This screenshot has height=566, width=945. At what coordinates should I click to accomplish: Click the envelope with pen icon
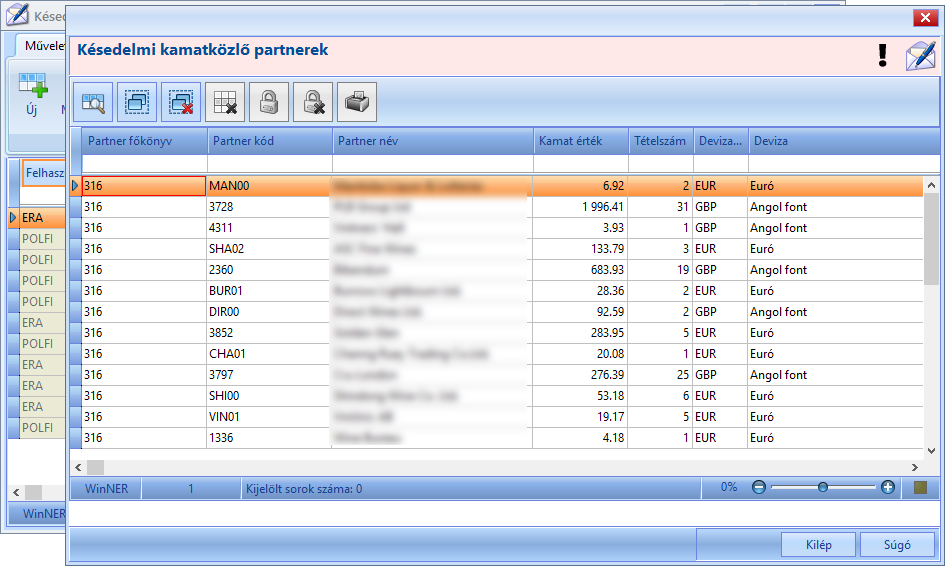(x=921, y=55)
